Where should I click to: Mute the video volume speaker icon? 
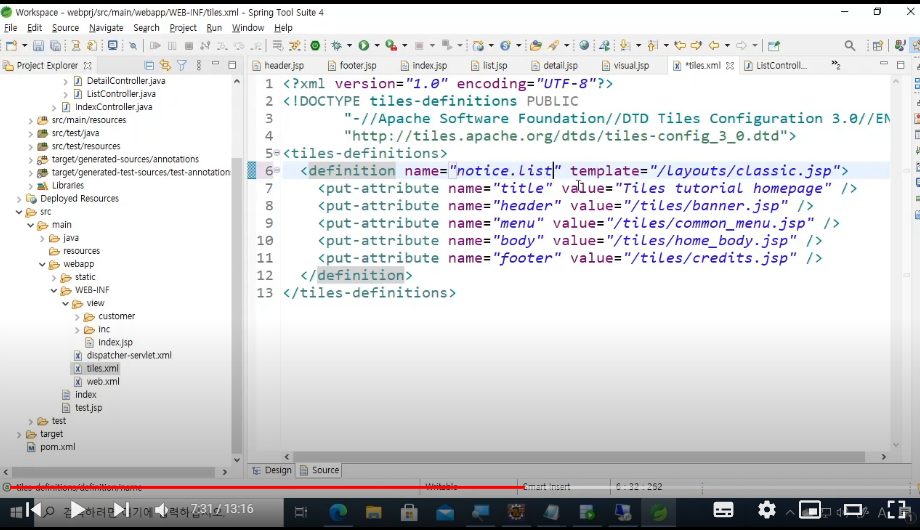[x=161, y=510]
